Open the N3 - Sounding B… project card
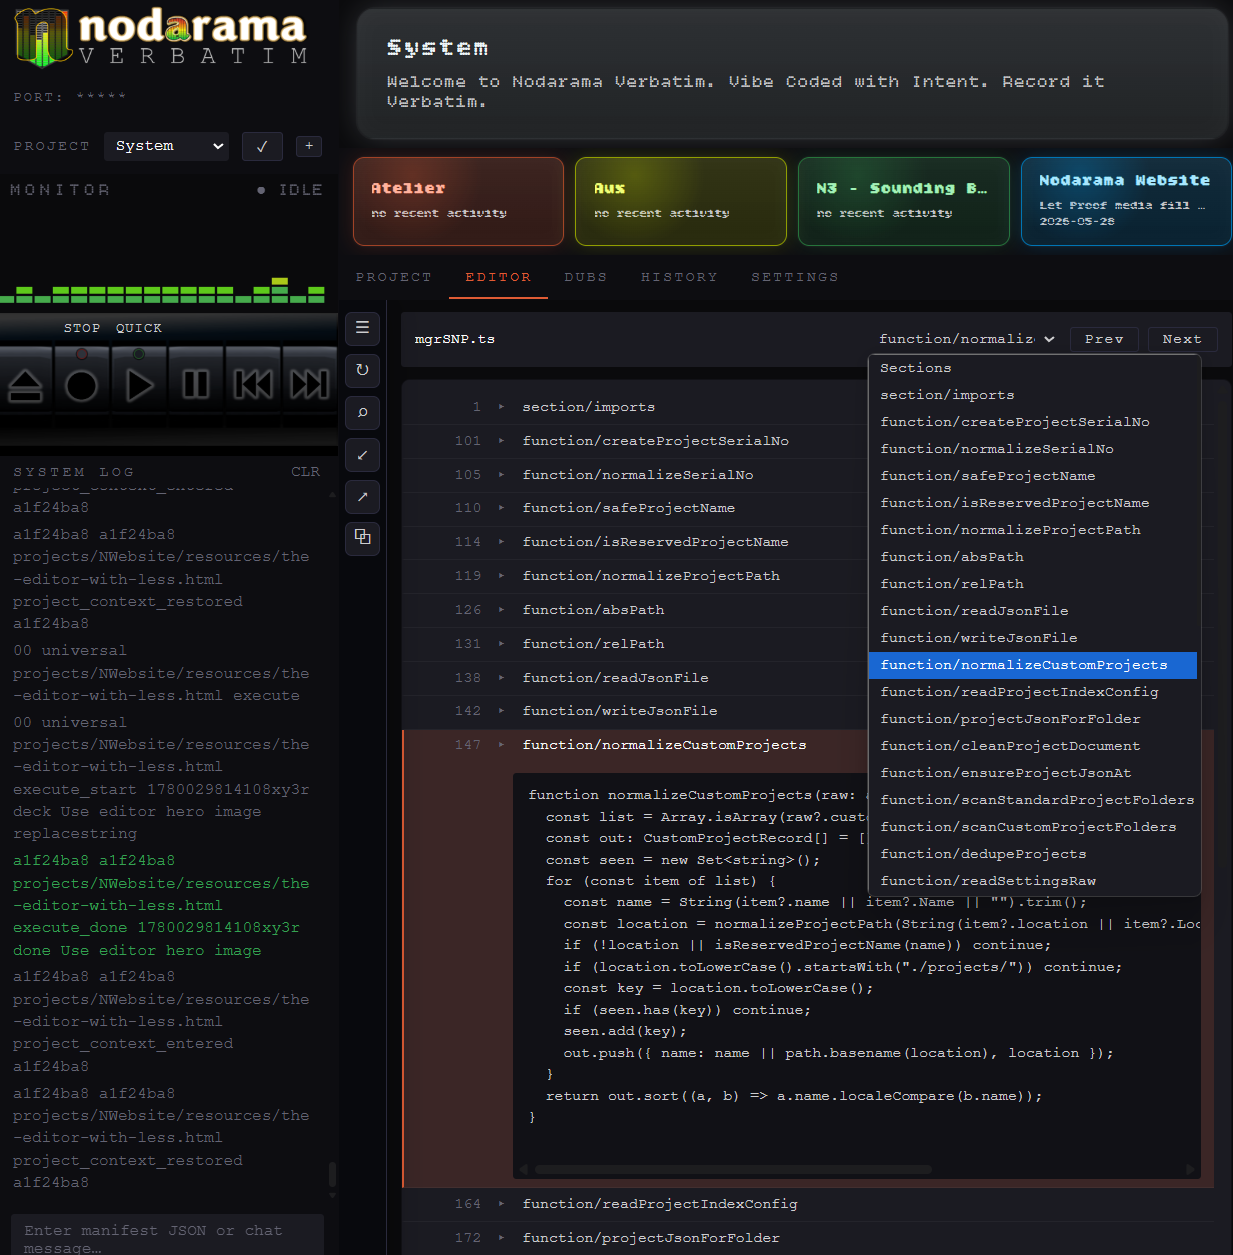Viewport: 1233px width, 1255px height. coord(904,201)
